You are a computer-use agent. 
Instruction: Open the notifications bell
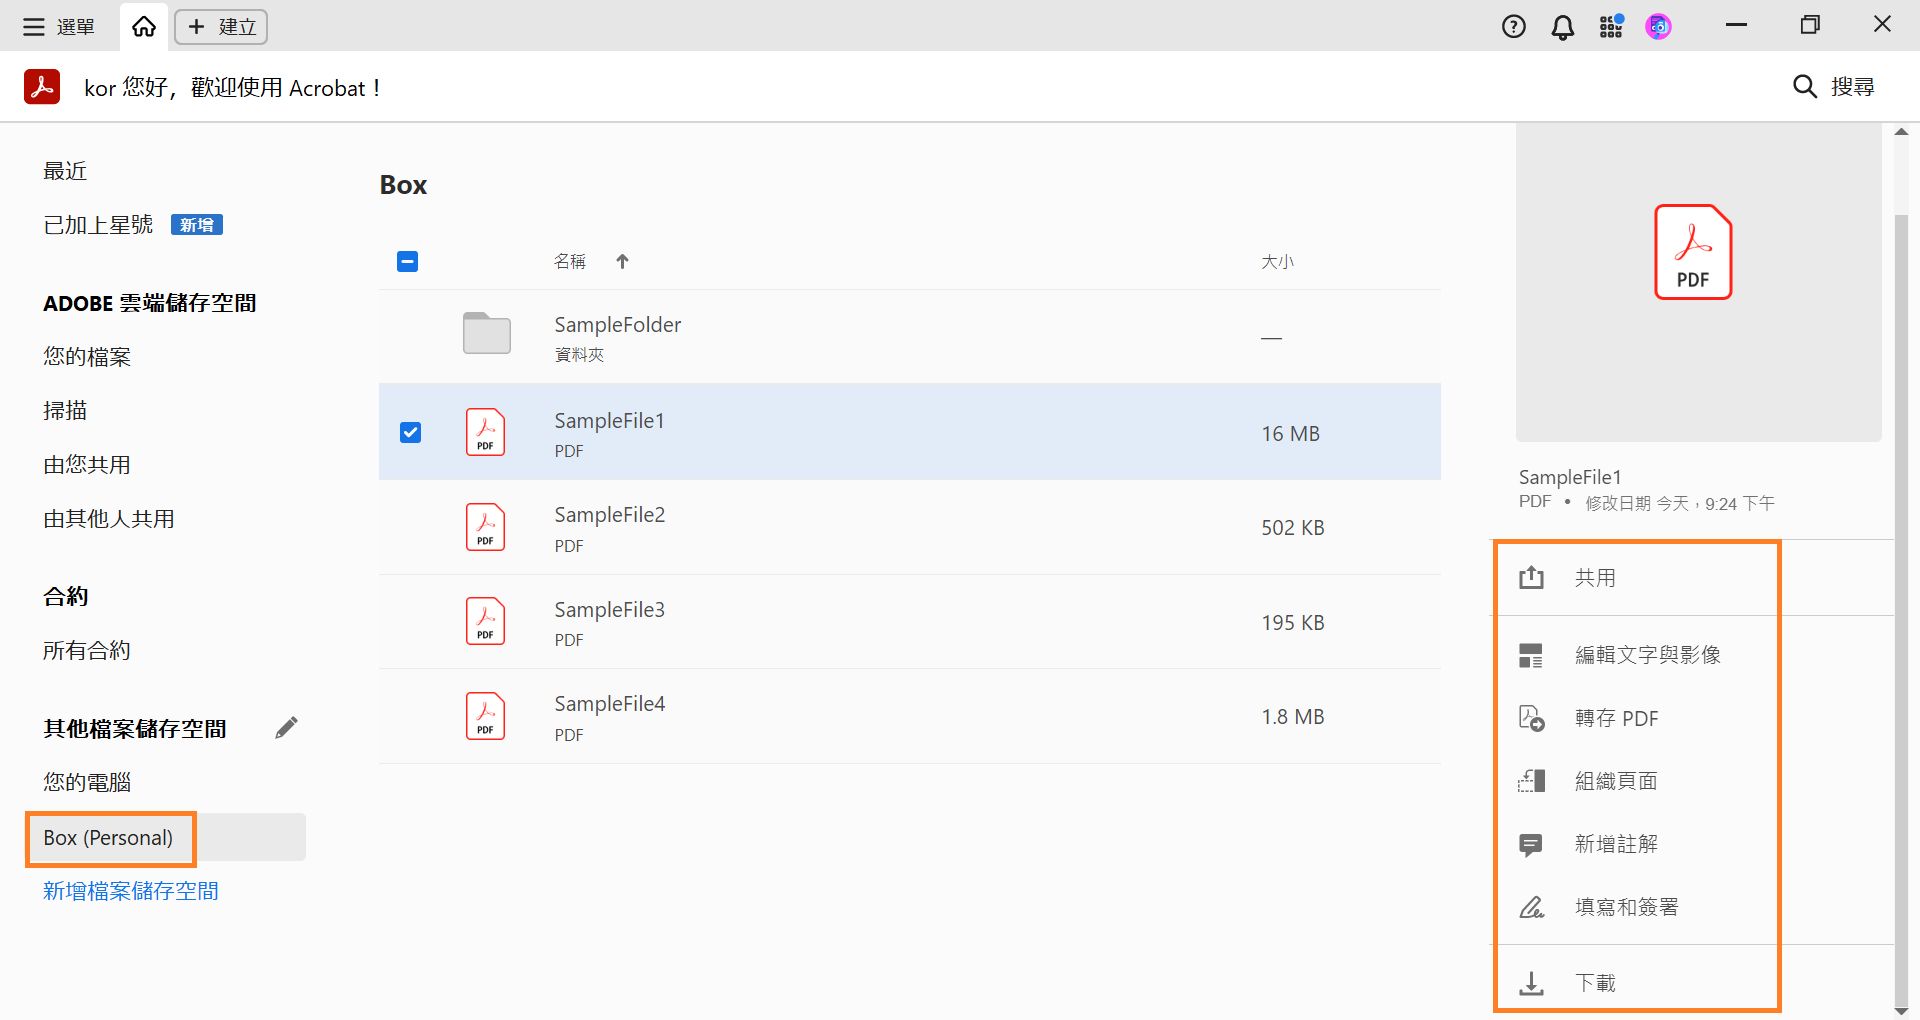pos(1562,27)
